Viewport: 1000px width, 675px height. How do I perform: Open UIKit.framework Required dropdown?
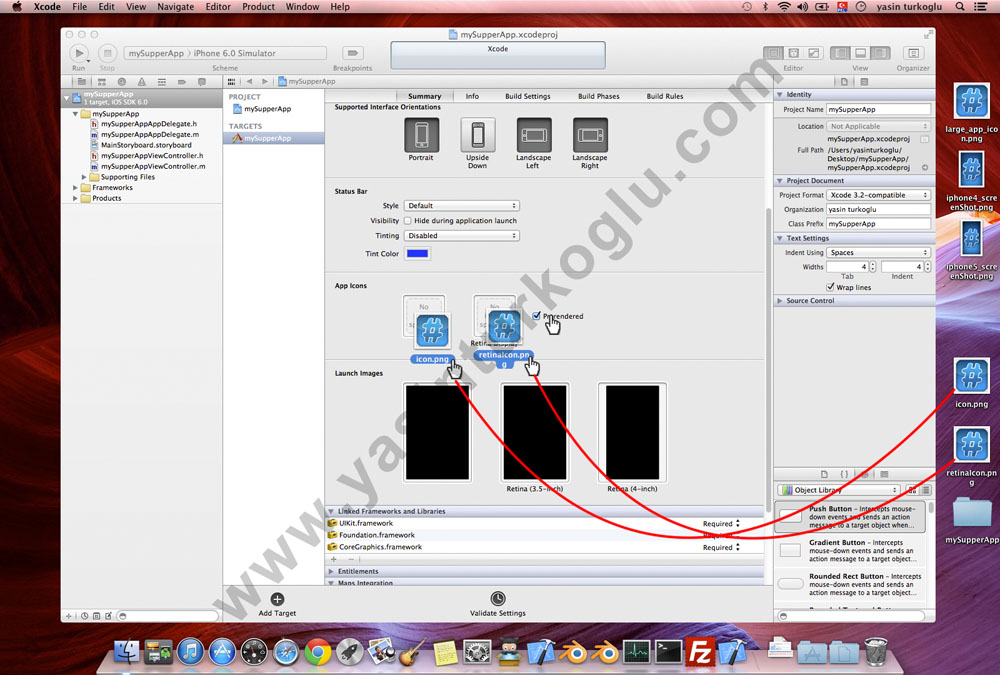(721, 523)
